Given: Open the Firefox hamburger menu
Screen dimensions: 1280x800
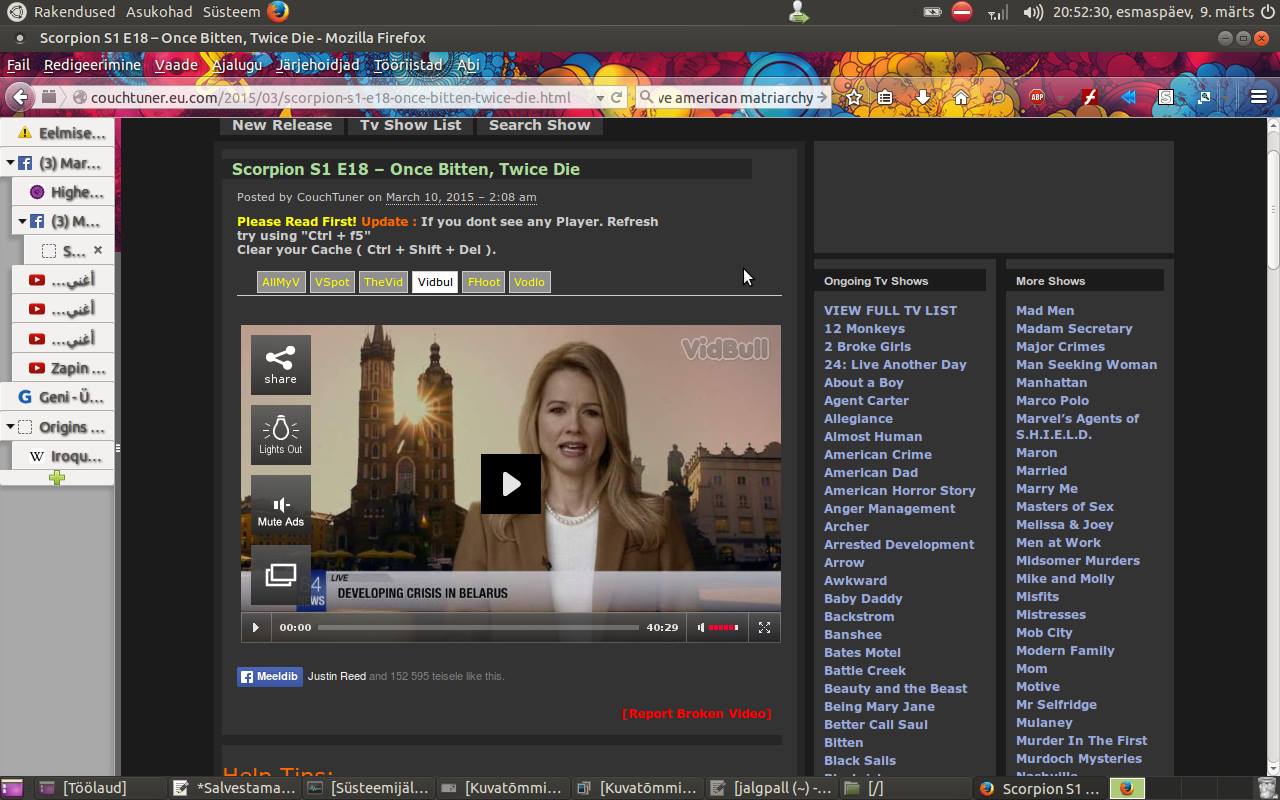Looking at the screenshot, I should pos(1259,97).
